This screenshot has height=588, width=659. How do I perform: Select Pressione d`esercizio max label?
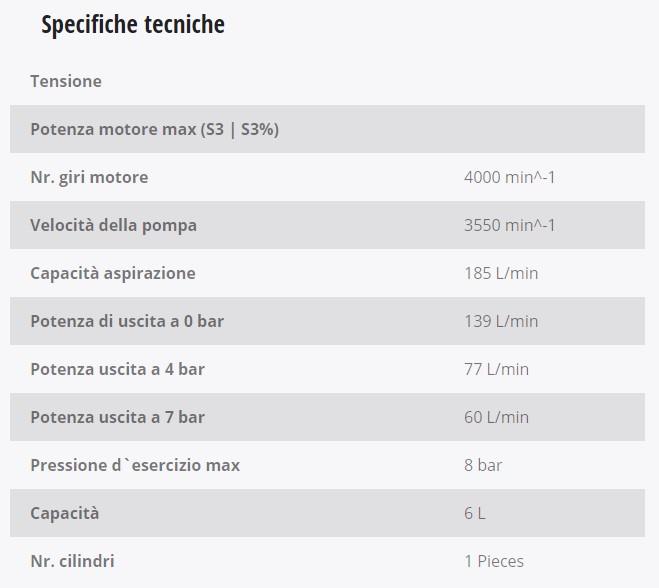(x=135, y=465)
